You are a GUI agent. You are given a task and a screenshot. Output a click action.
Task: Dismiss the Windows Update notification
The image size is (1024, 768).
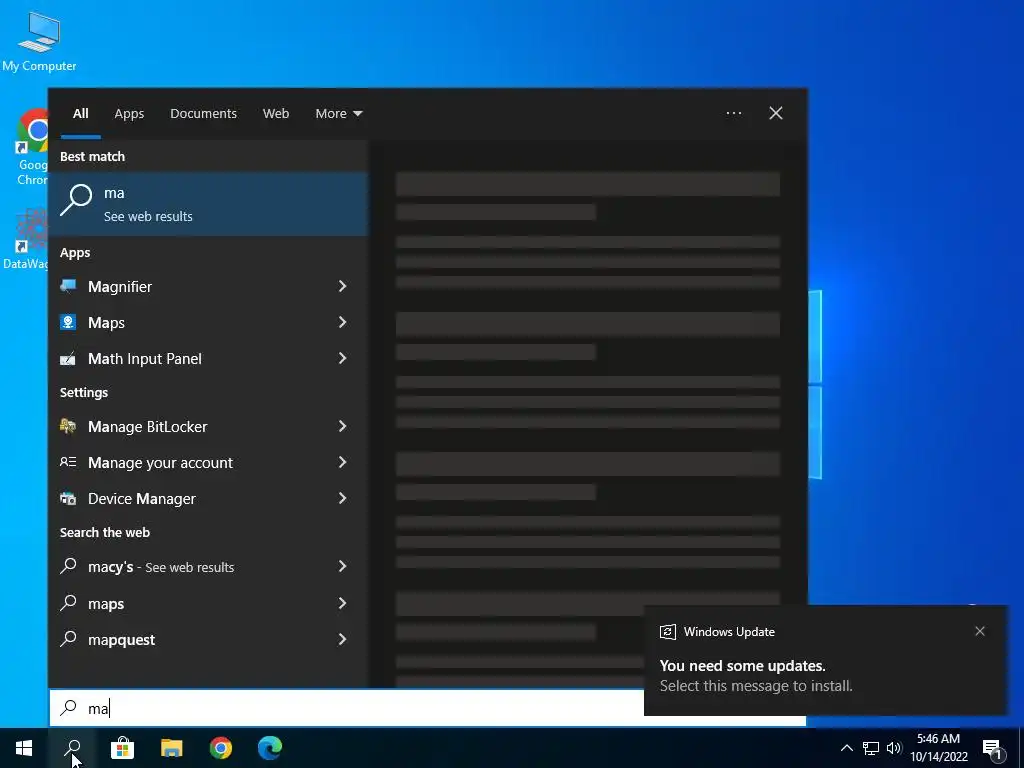point(980,631)
